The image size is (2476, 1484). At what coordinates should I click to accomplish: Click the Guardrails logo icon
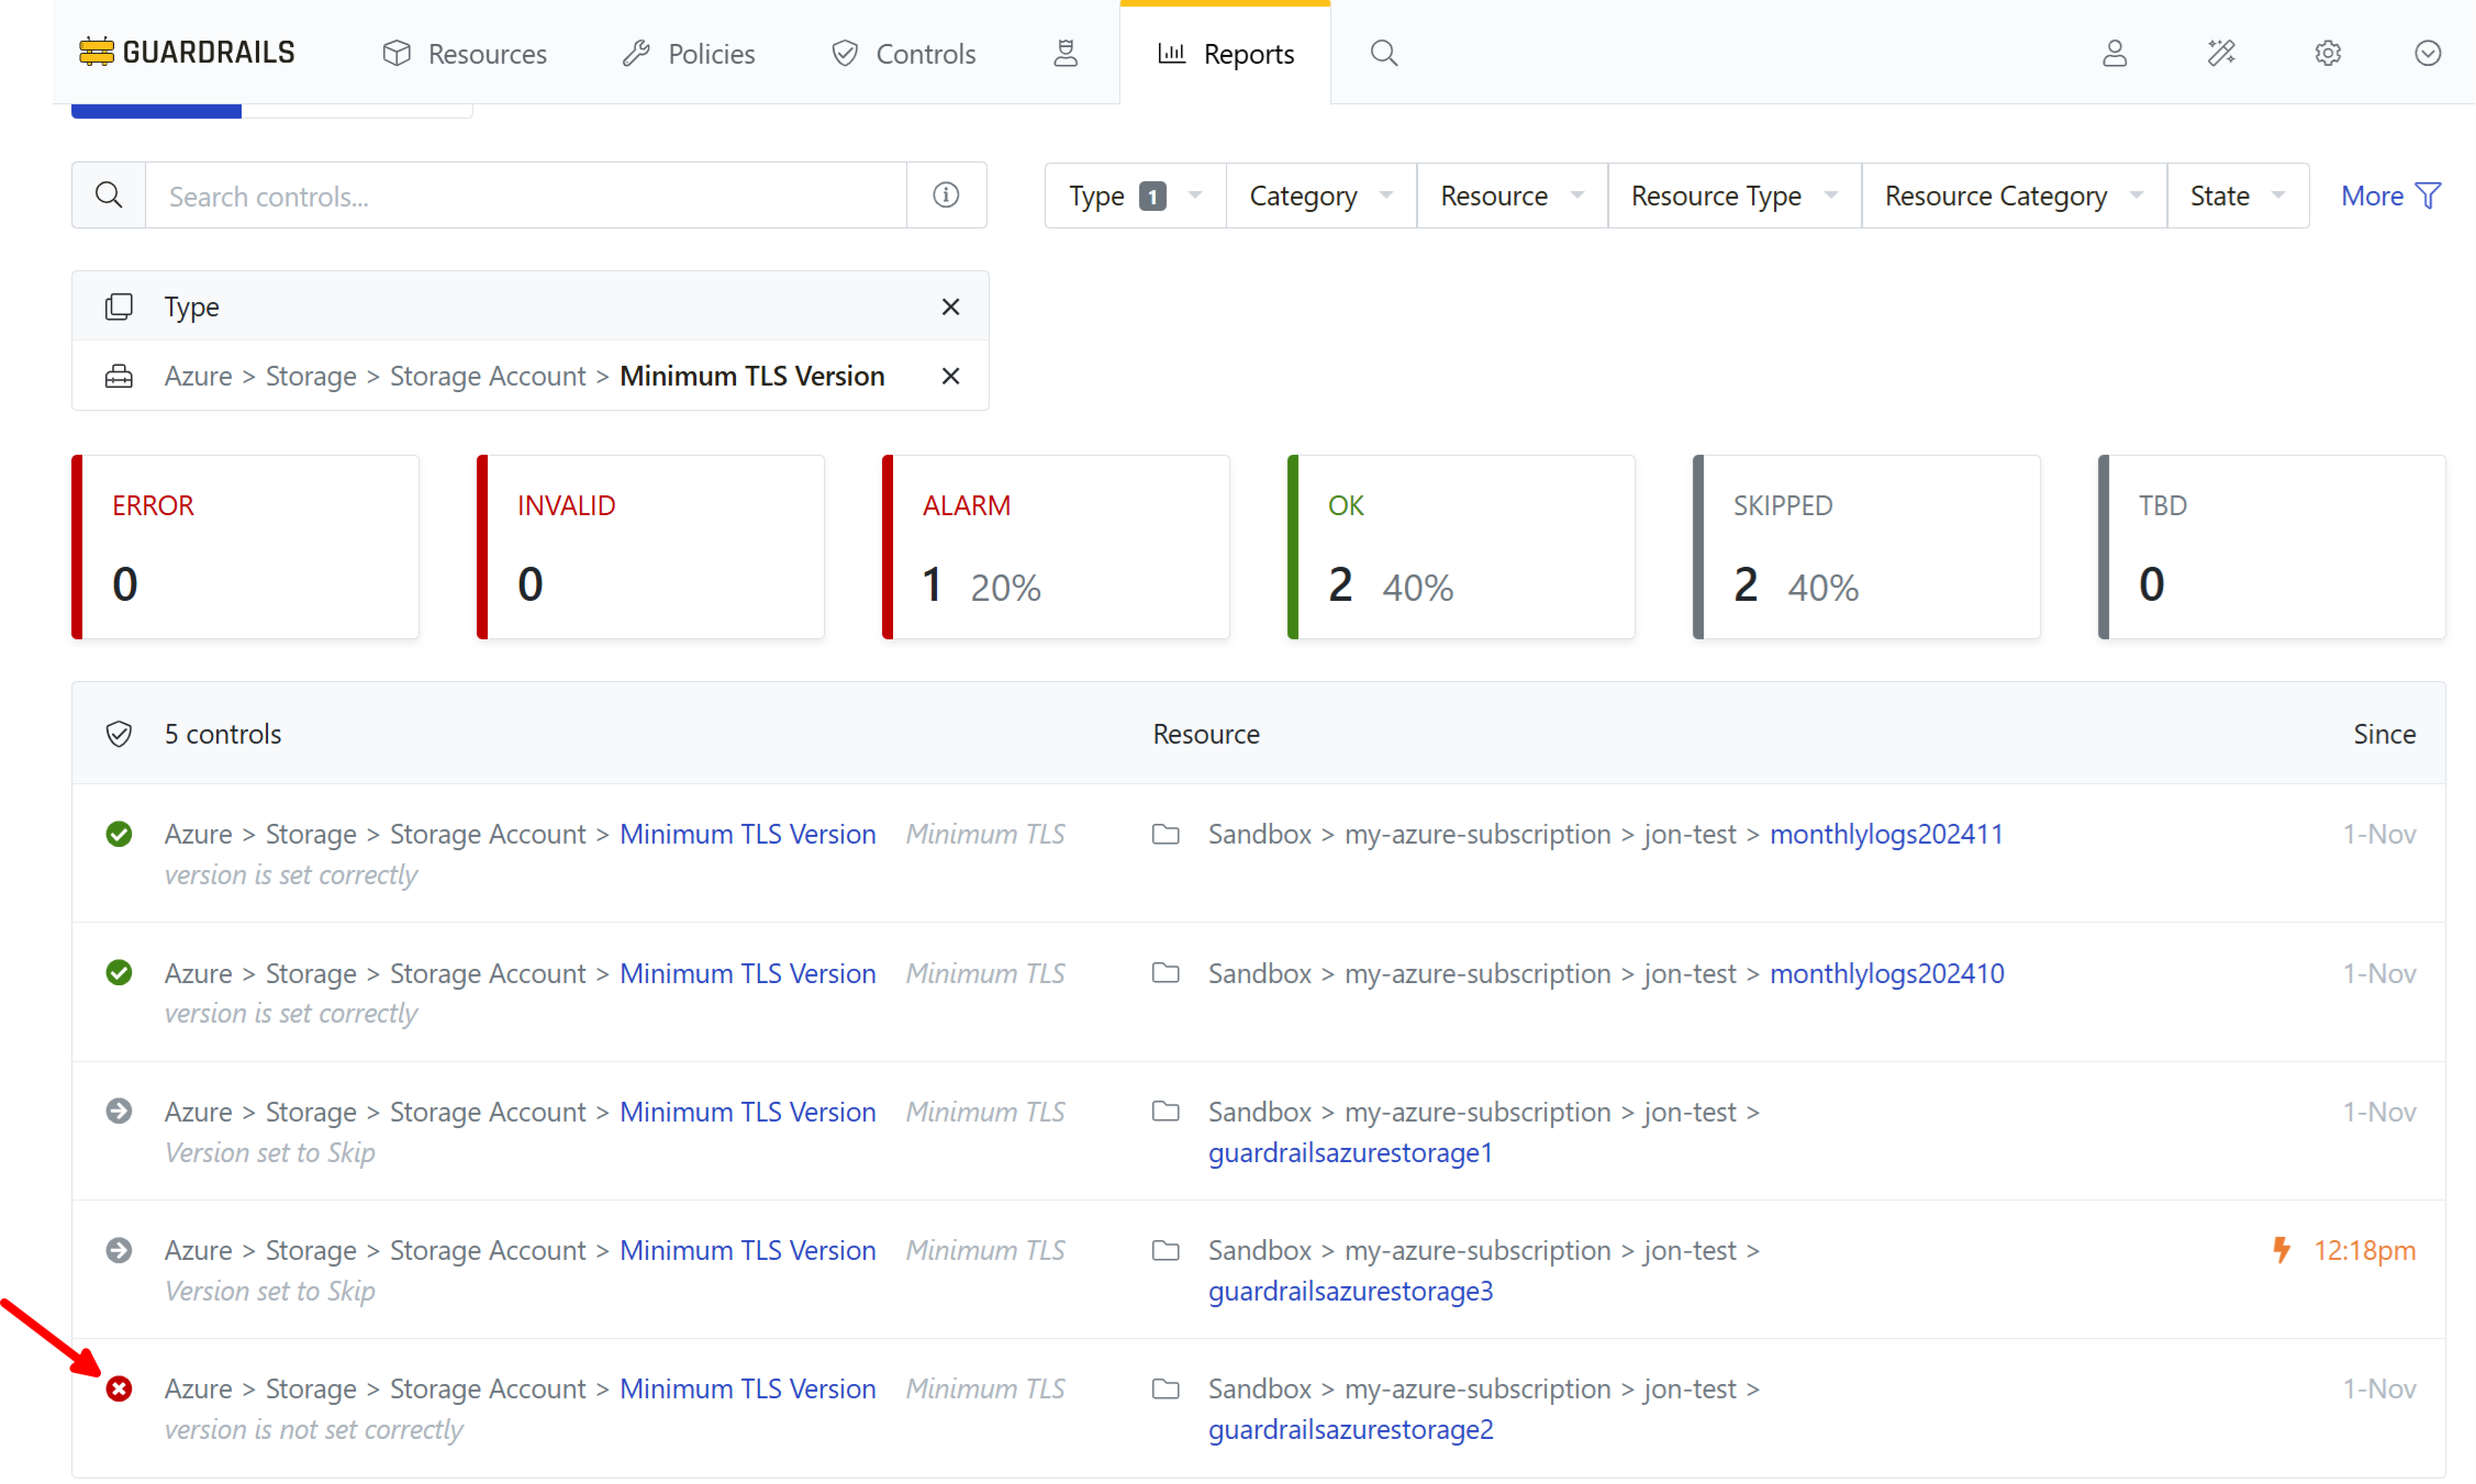coord(96,52)
